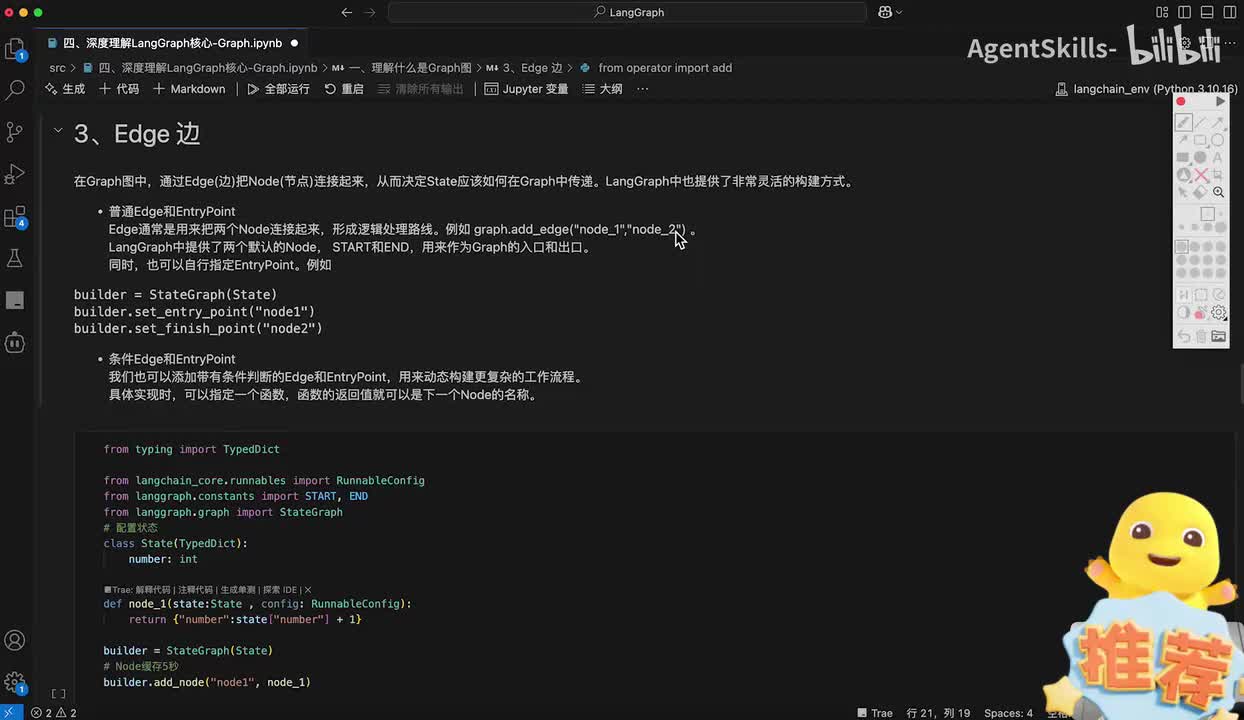Add a Markdown cell
1244x720 pixels.
point(189,89)
